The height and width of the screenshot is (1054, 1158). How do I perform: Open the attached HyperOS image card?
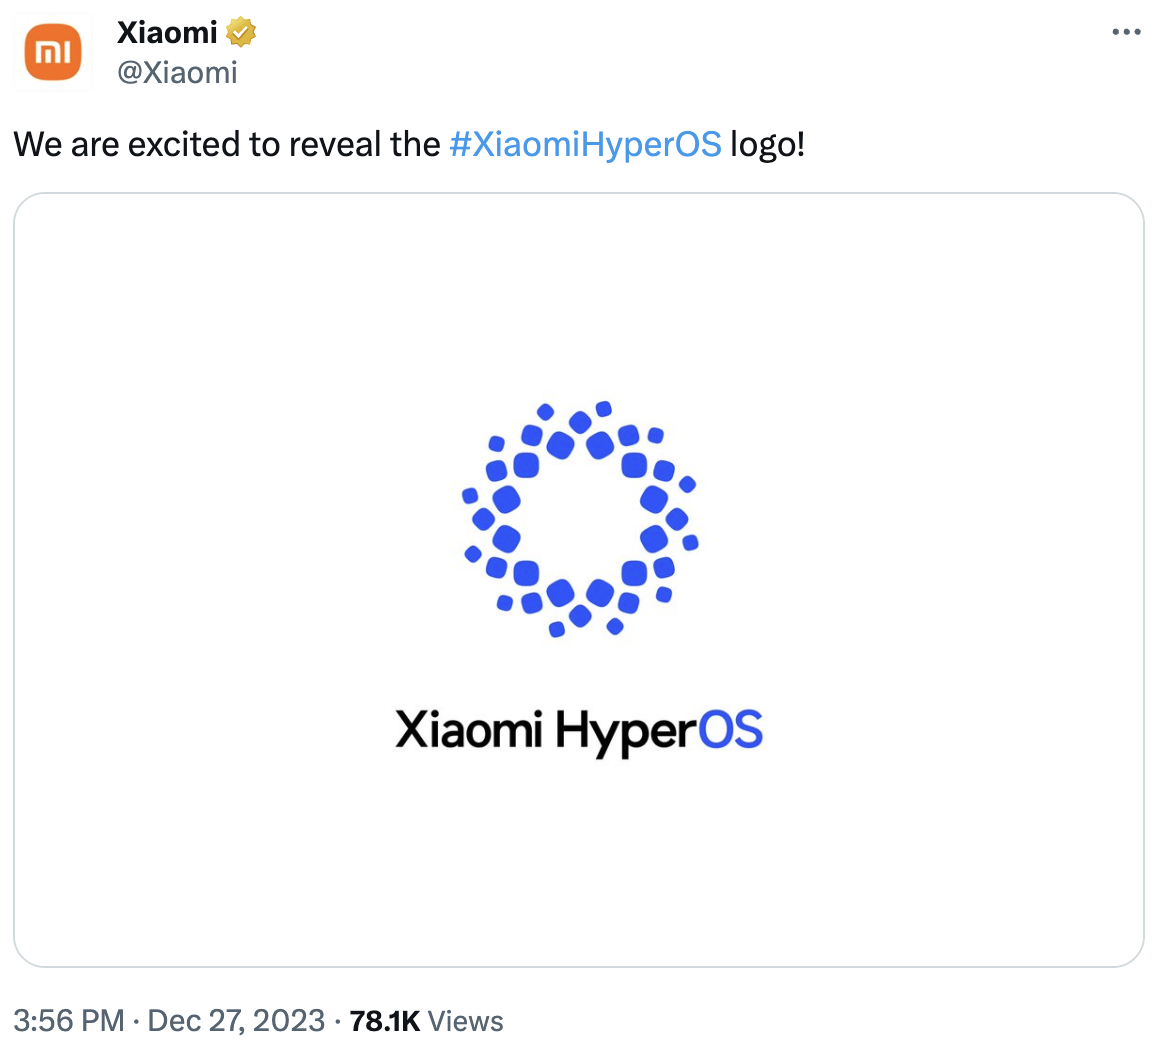pos(579,580)
